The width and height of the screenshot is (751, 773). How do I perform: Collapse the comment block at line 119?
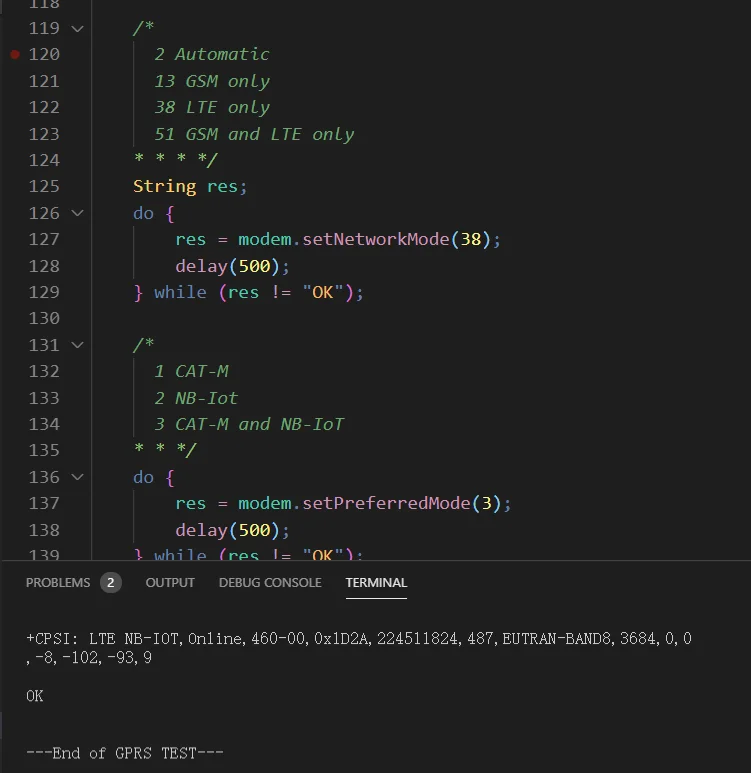(78, 29)
